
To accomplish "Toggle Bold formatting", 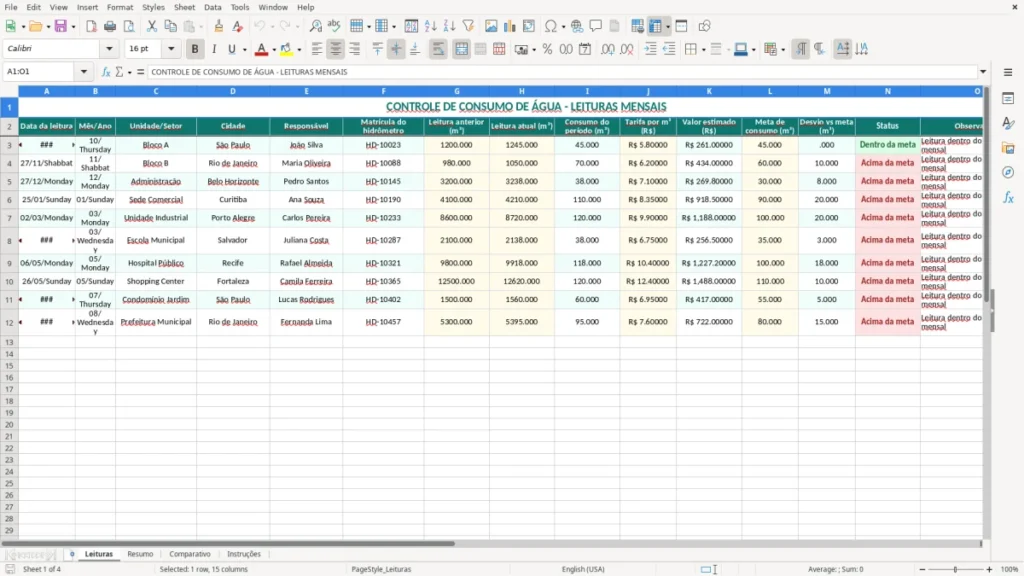I will (195, 49).
